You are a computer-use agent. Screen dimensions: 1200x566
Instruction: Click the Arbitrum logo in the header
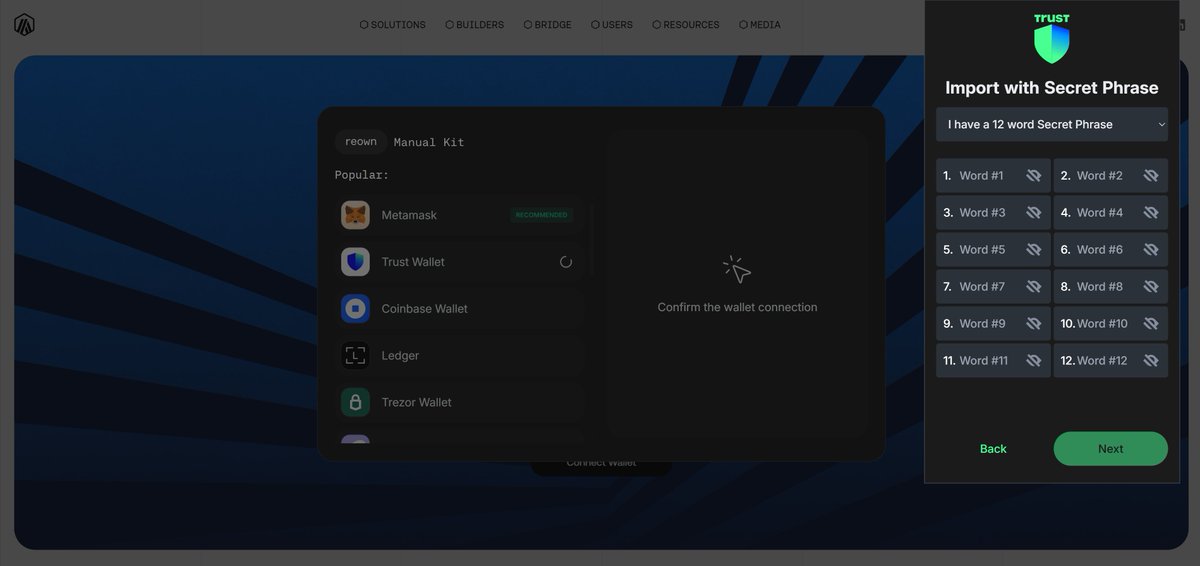[25, 24]
